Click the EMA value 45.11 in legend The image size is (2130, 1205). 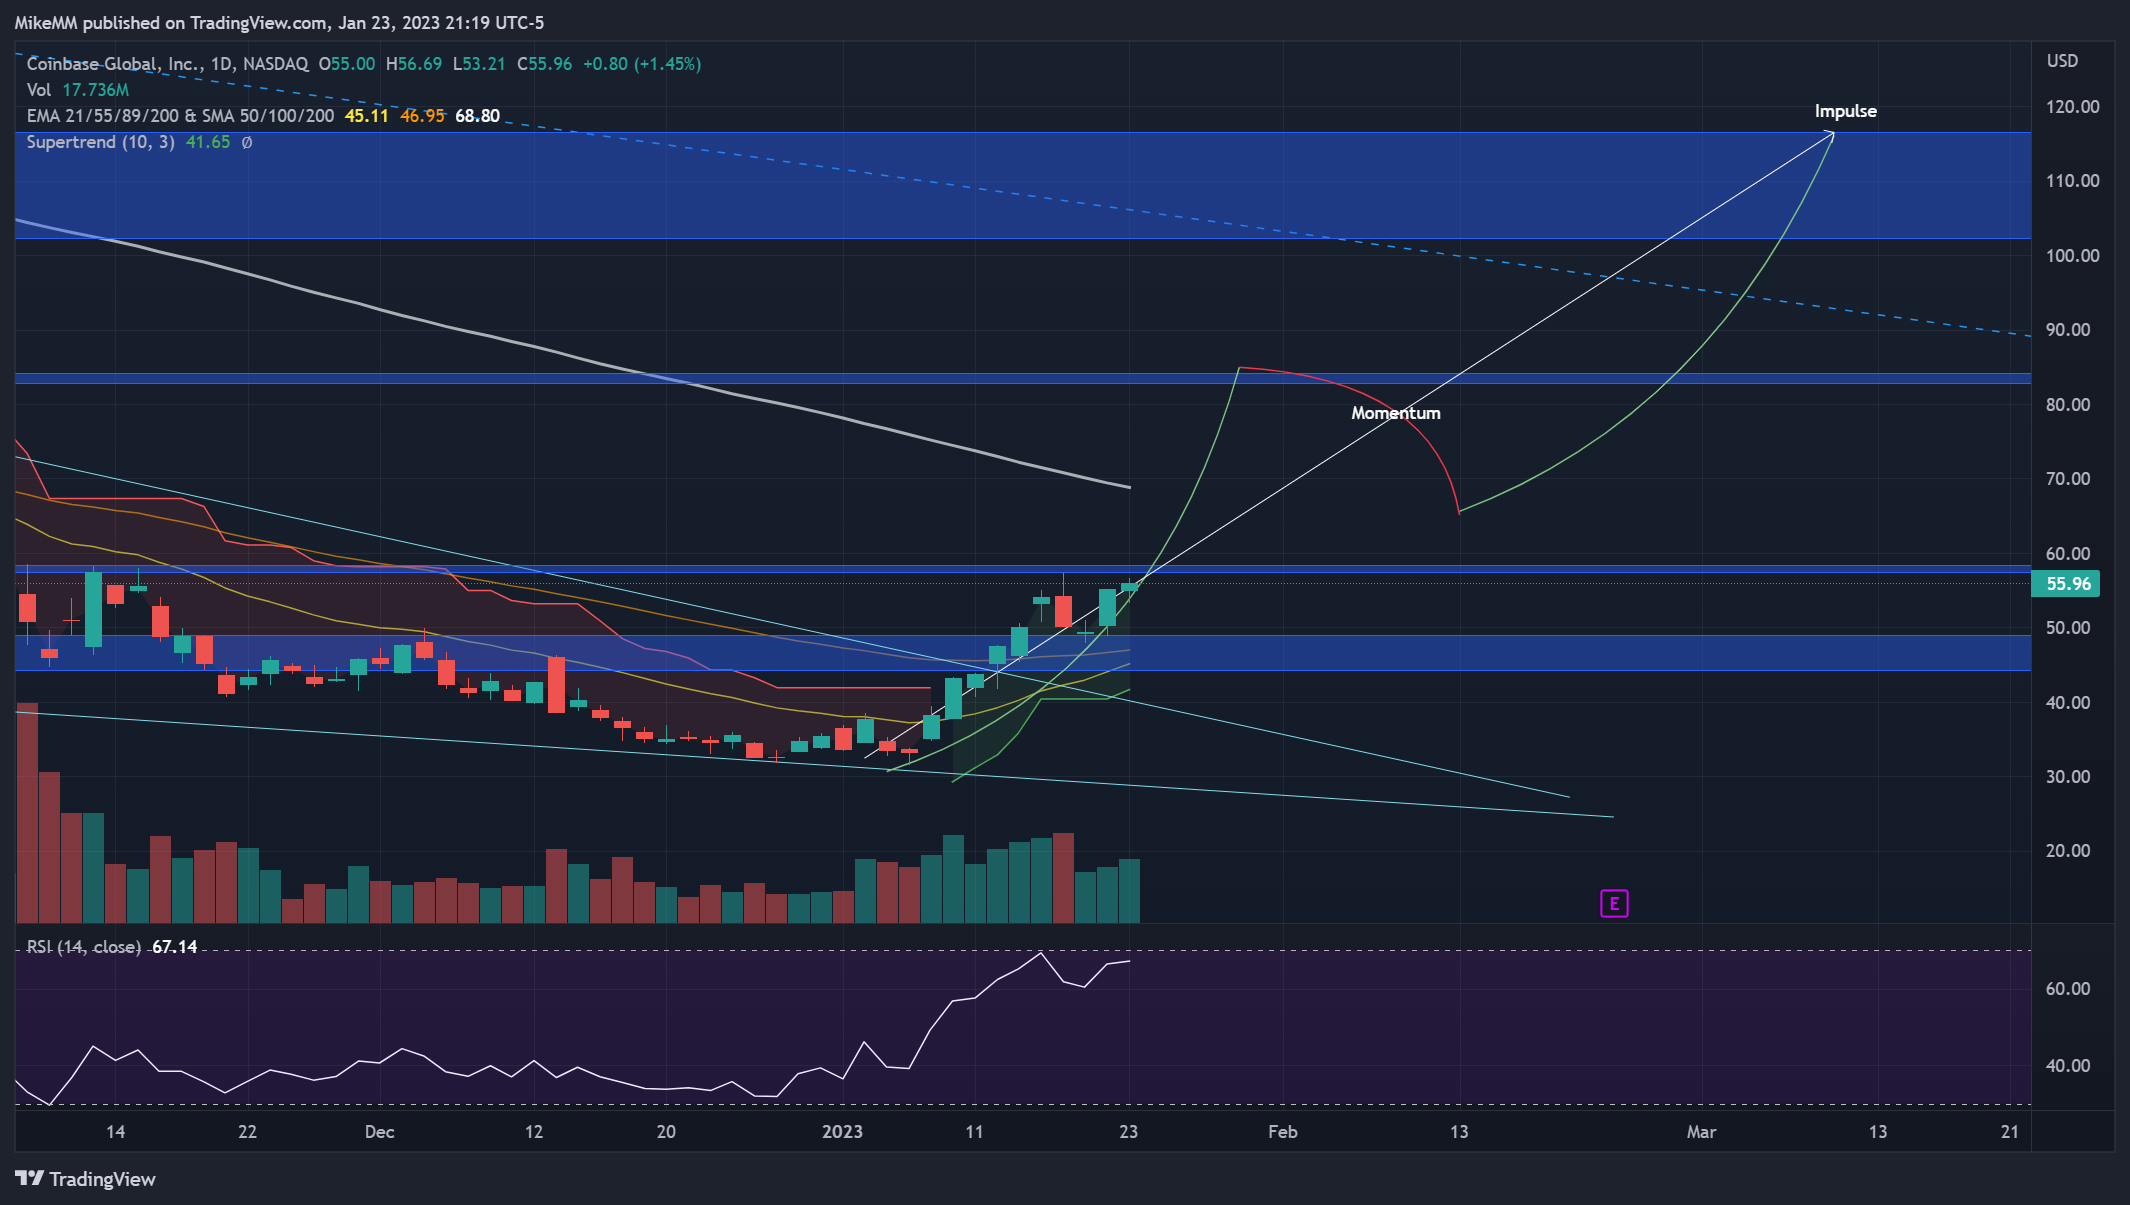point(367,116)
